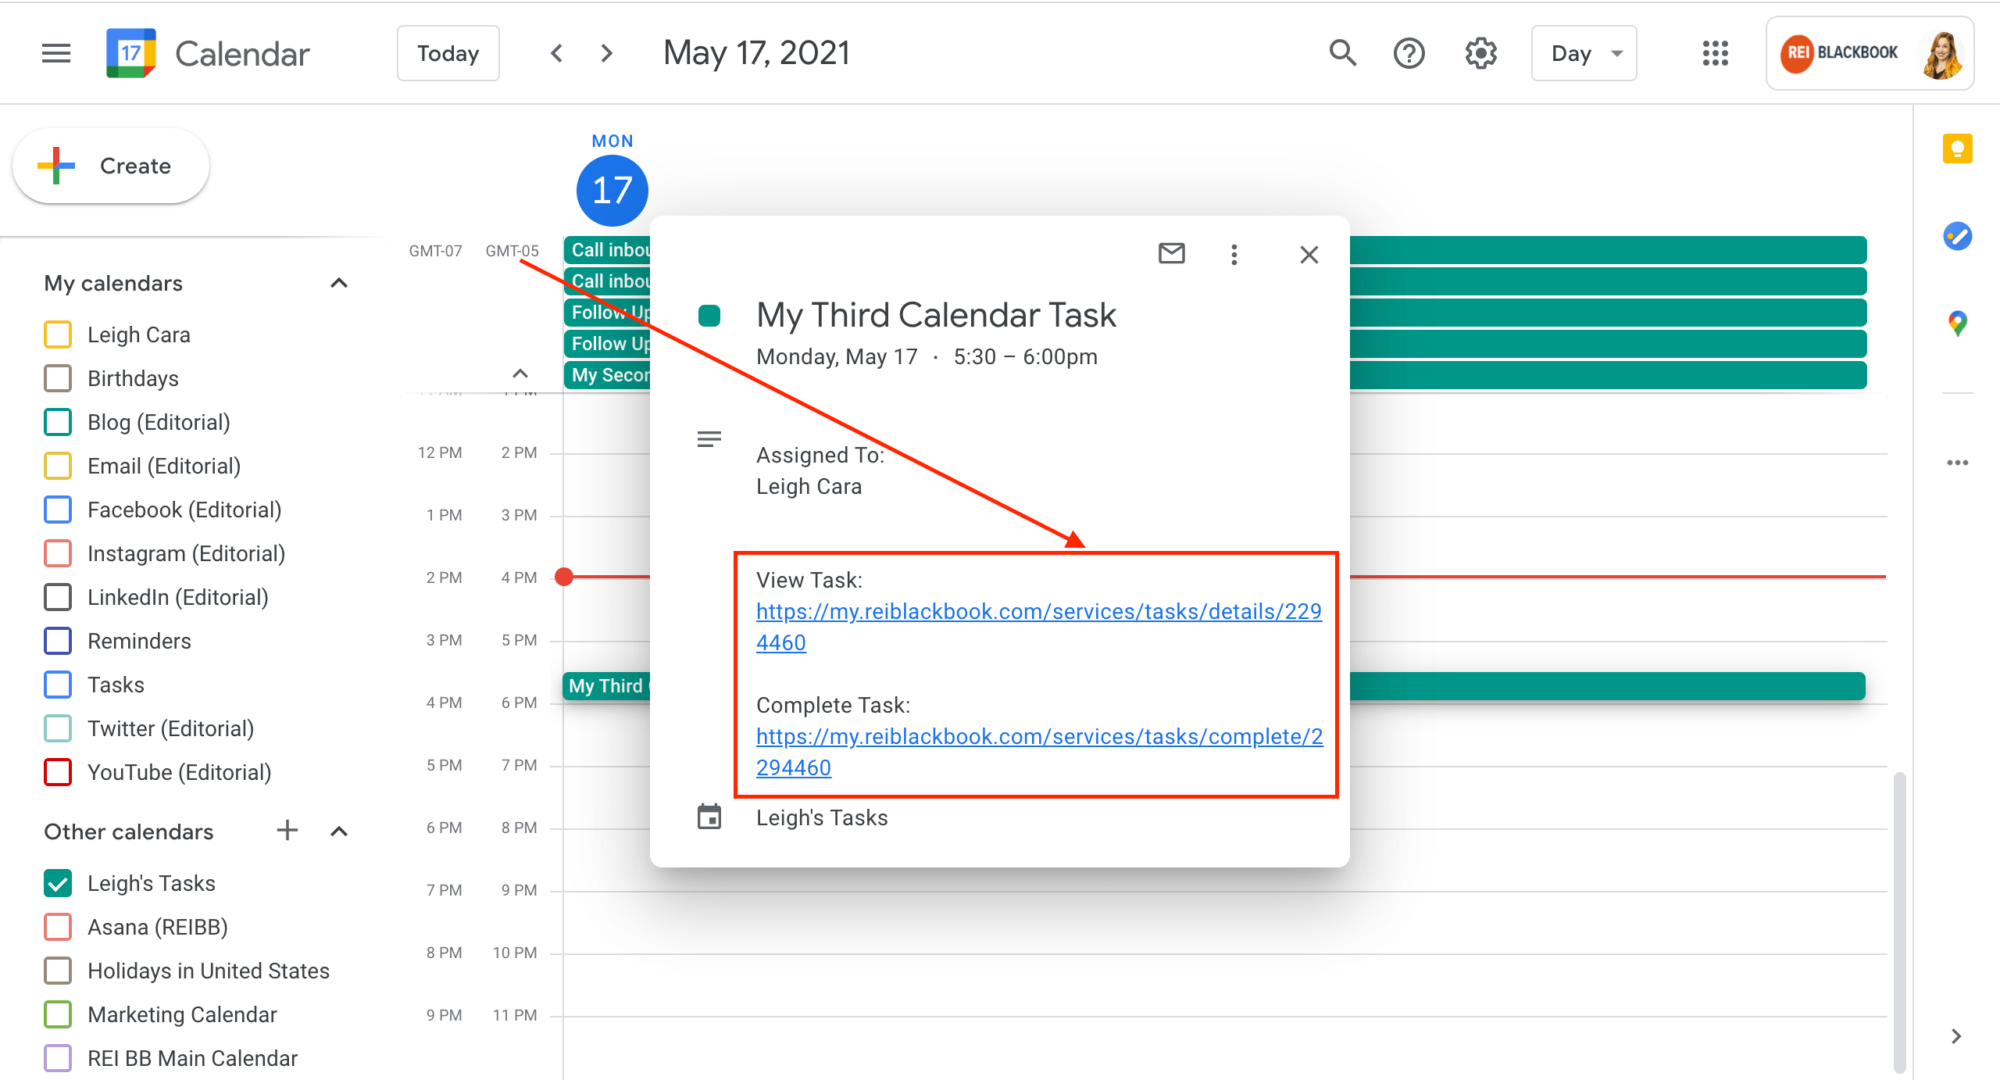Image resolution: width=2000 pixels, height=1080 pixels.
Task: Open event popup options menu
Action: pos(1234,255)
